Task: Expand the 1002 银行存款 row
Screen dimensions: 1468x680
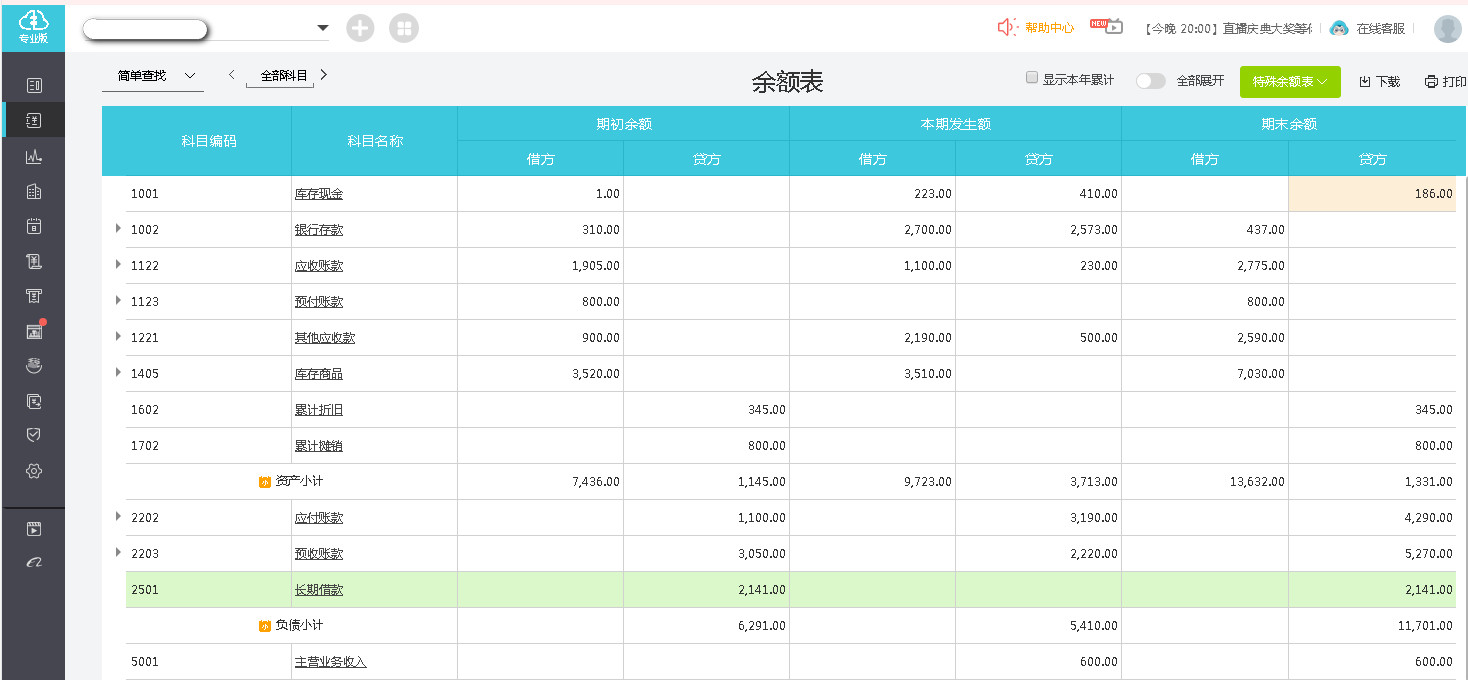Action: click(x=118, y=229)
